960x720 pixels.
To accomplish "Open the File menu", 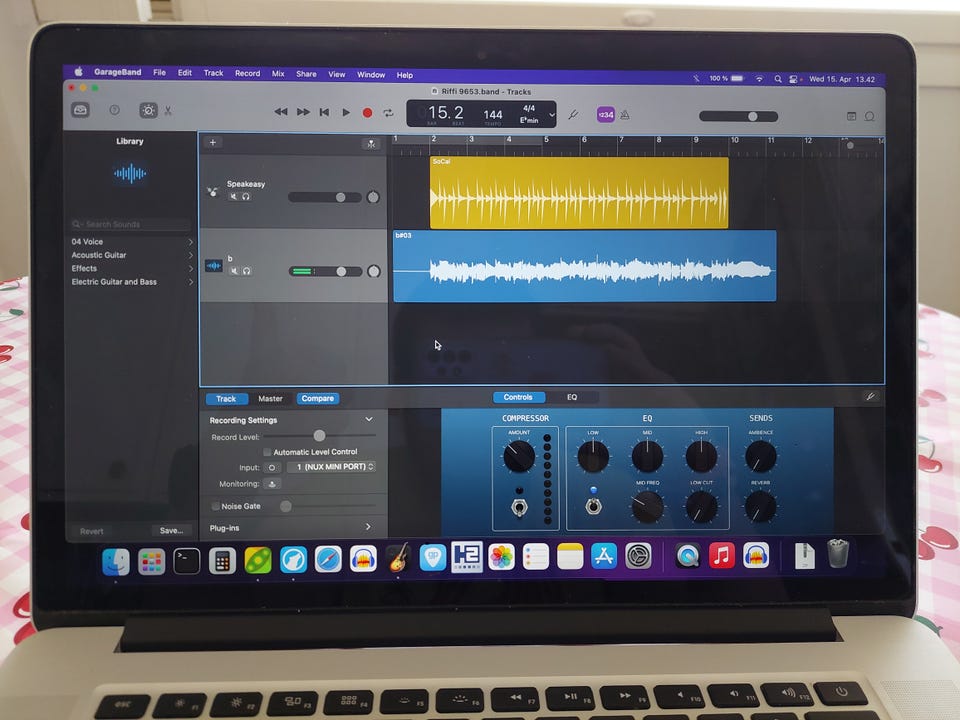I will [159, 72].
